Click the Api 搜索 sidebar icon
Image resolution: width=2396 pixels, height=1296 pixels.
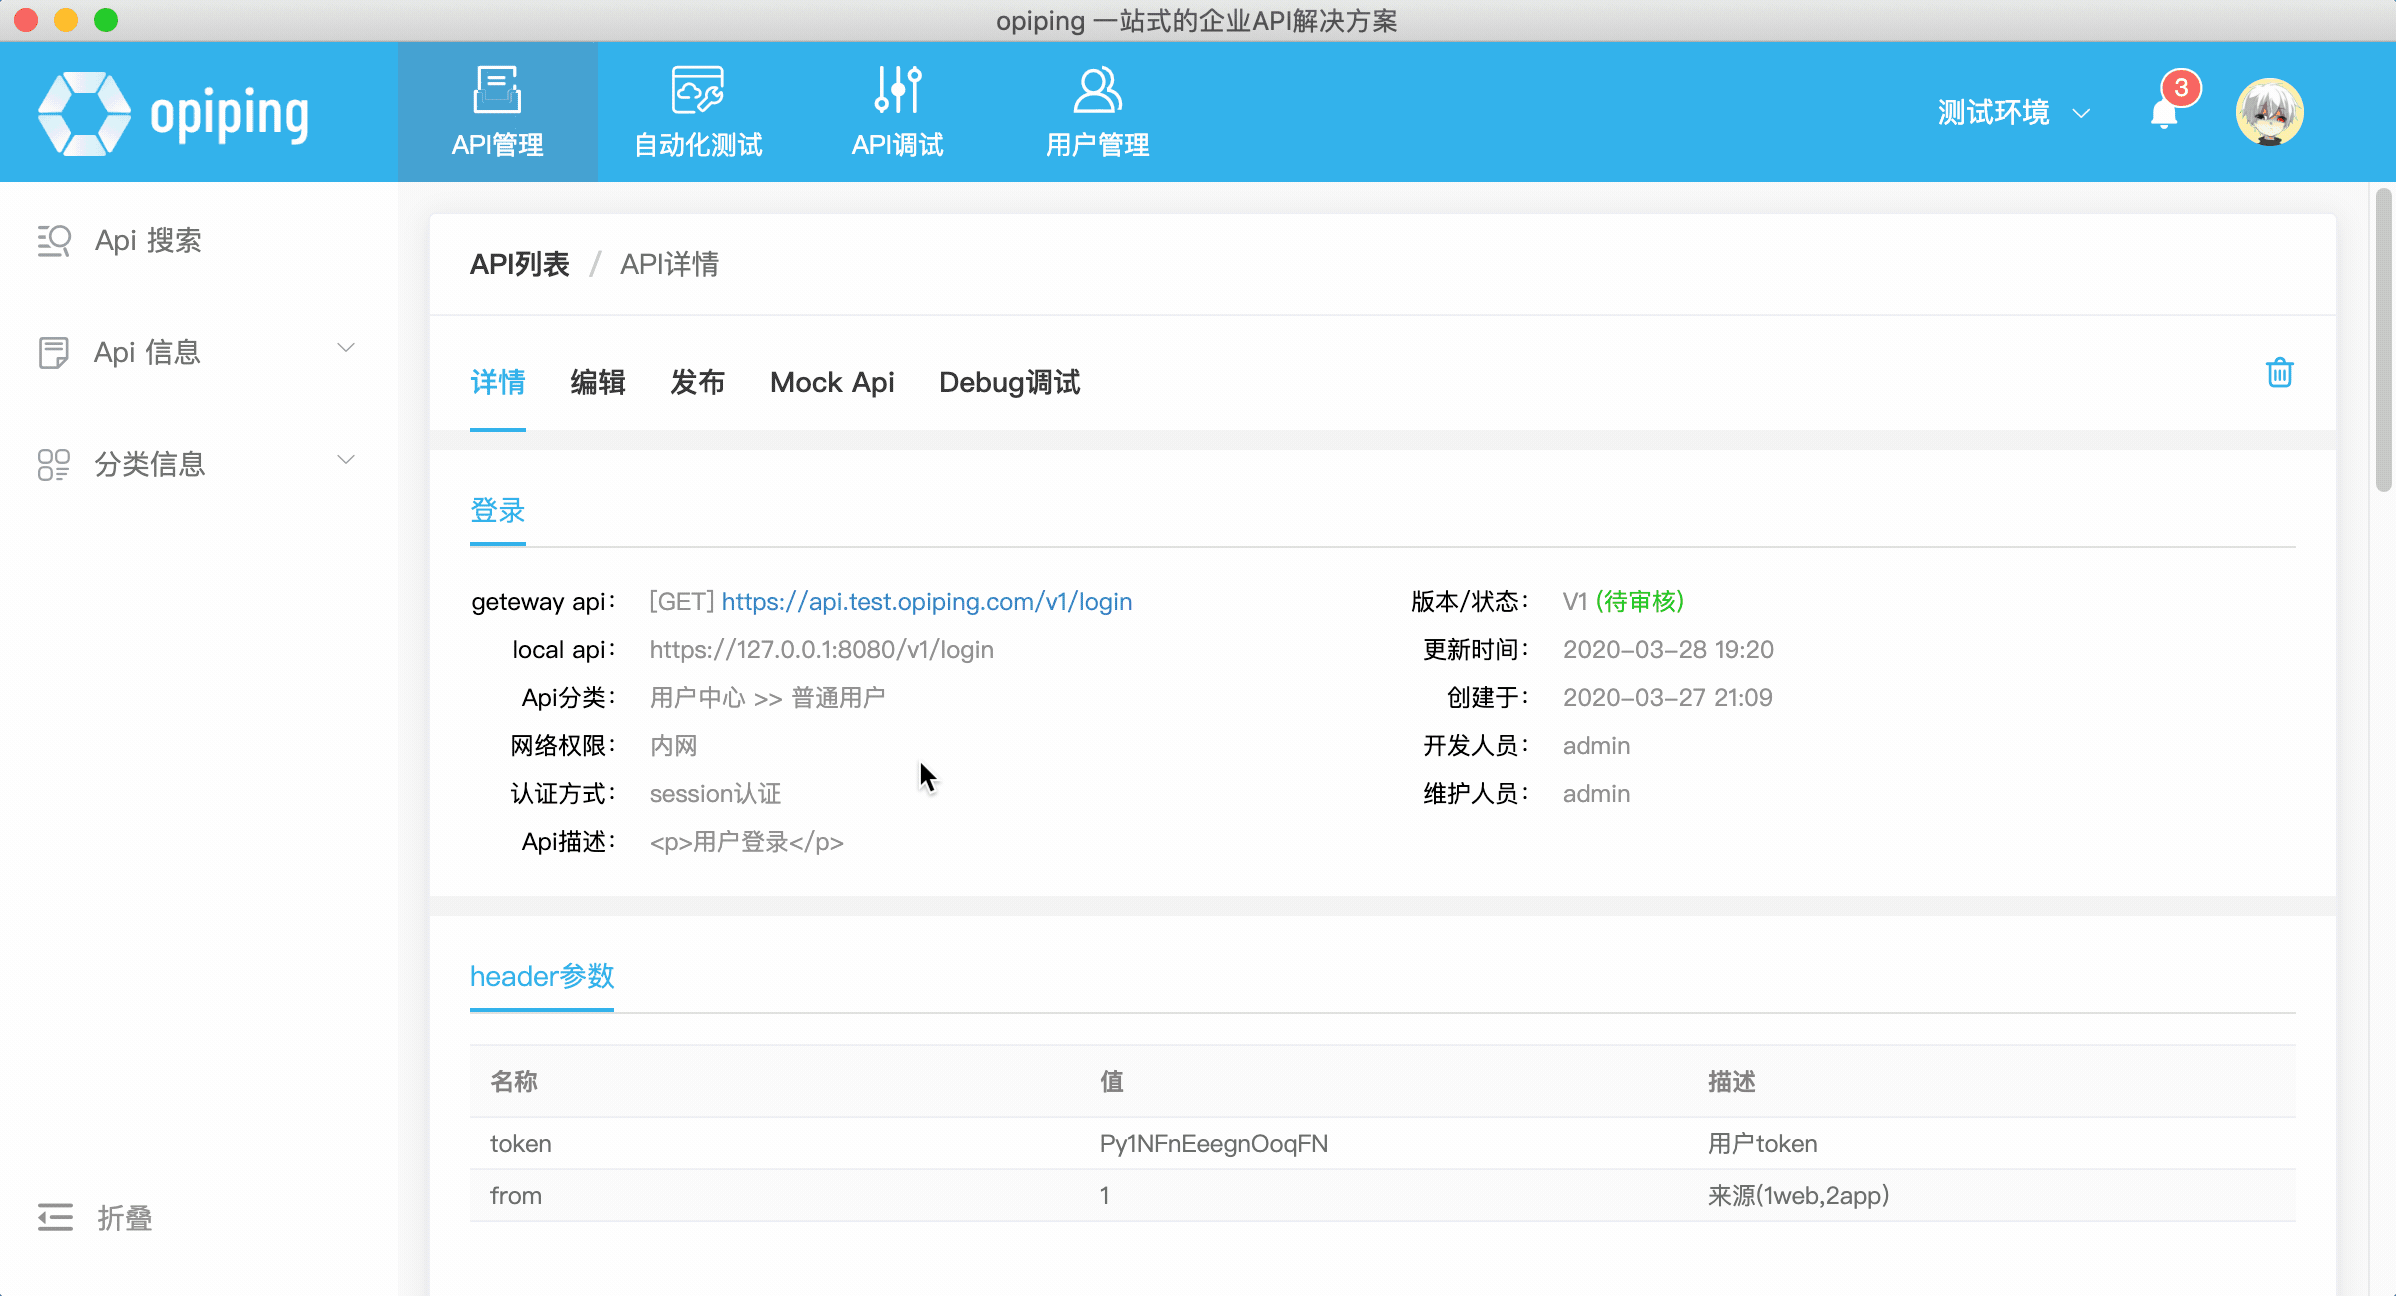[x=54, y=240]
